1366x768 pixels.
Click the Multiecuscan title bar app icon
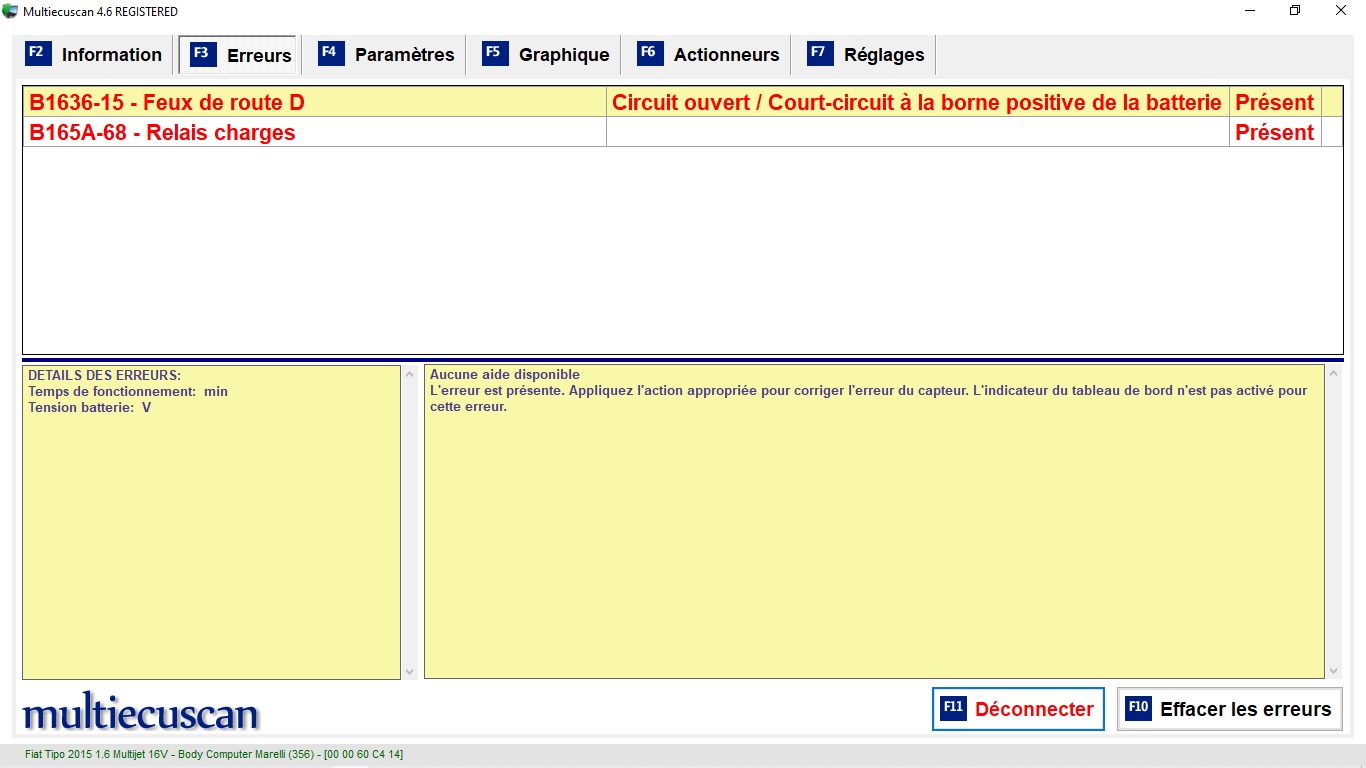[x=10, y=11]
